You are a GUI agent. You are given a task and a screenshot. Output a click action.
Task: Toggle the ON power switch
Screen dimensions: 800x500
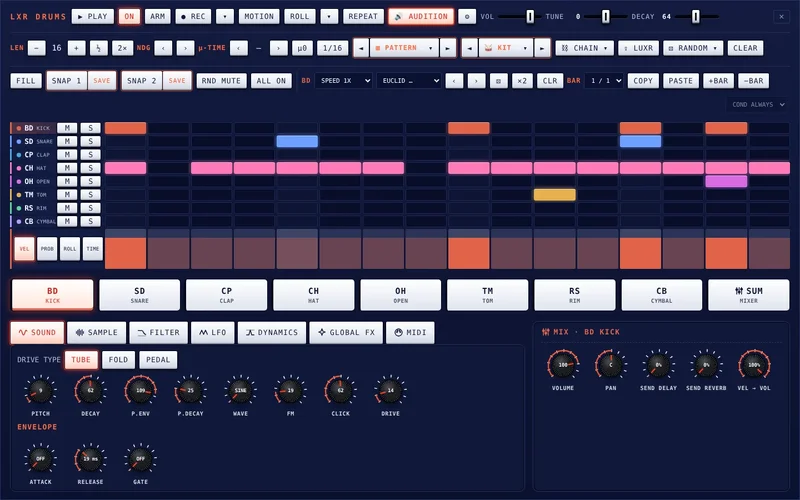point(129,16)
